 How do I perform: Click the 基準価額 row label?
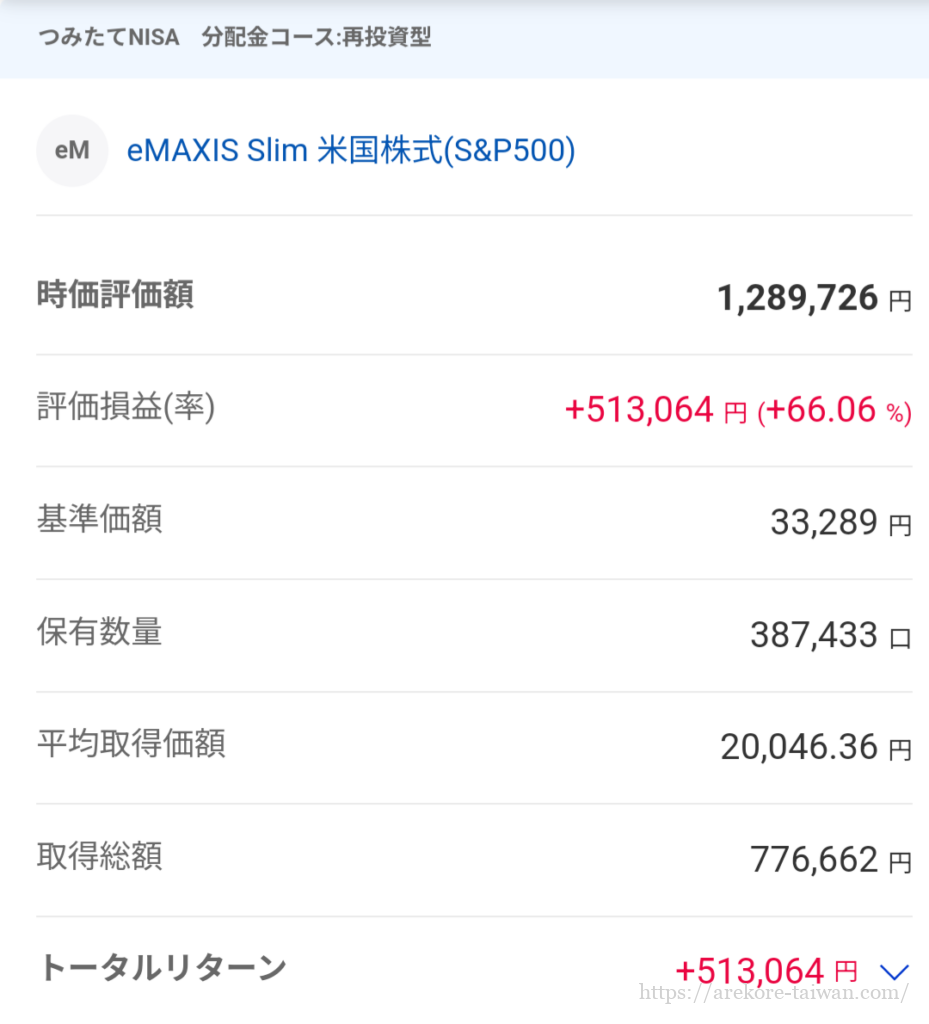tap(99, 520)
